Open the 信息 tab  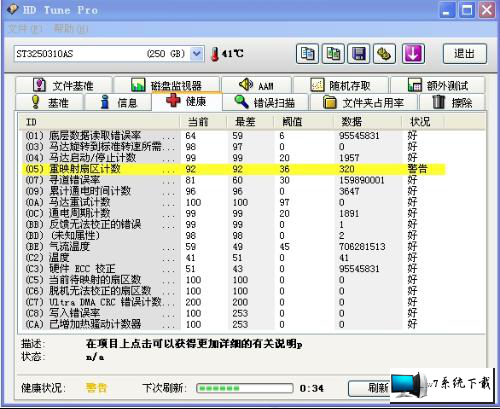point(119,102)
